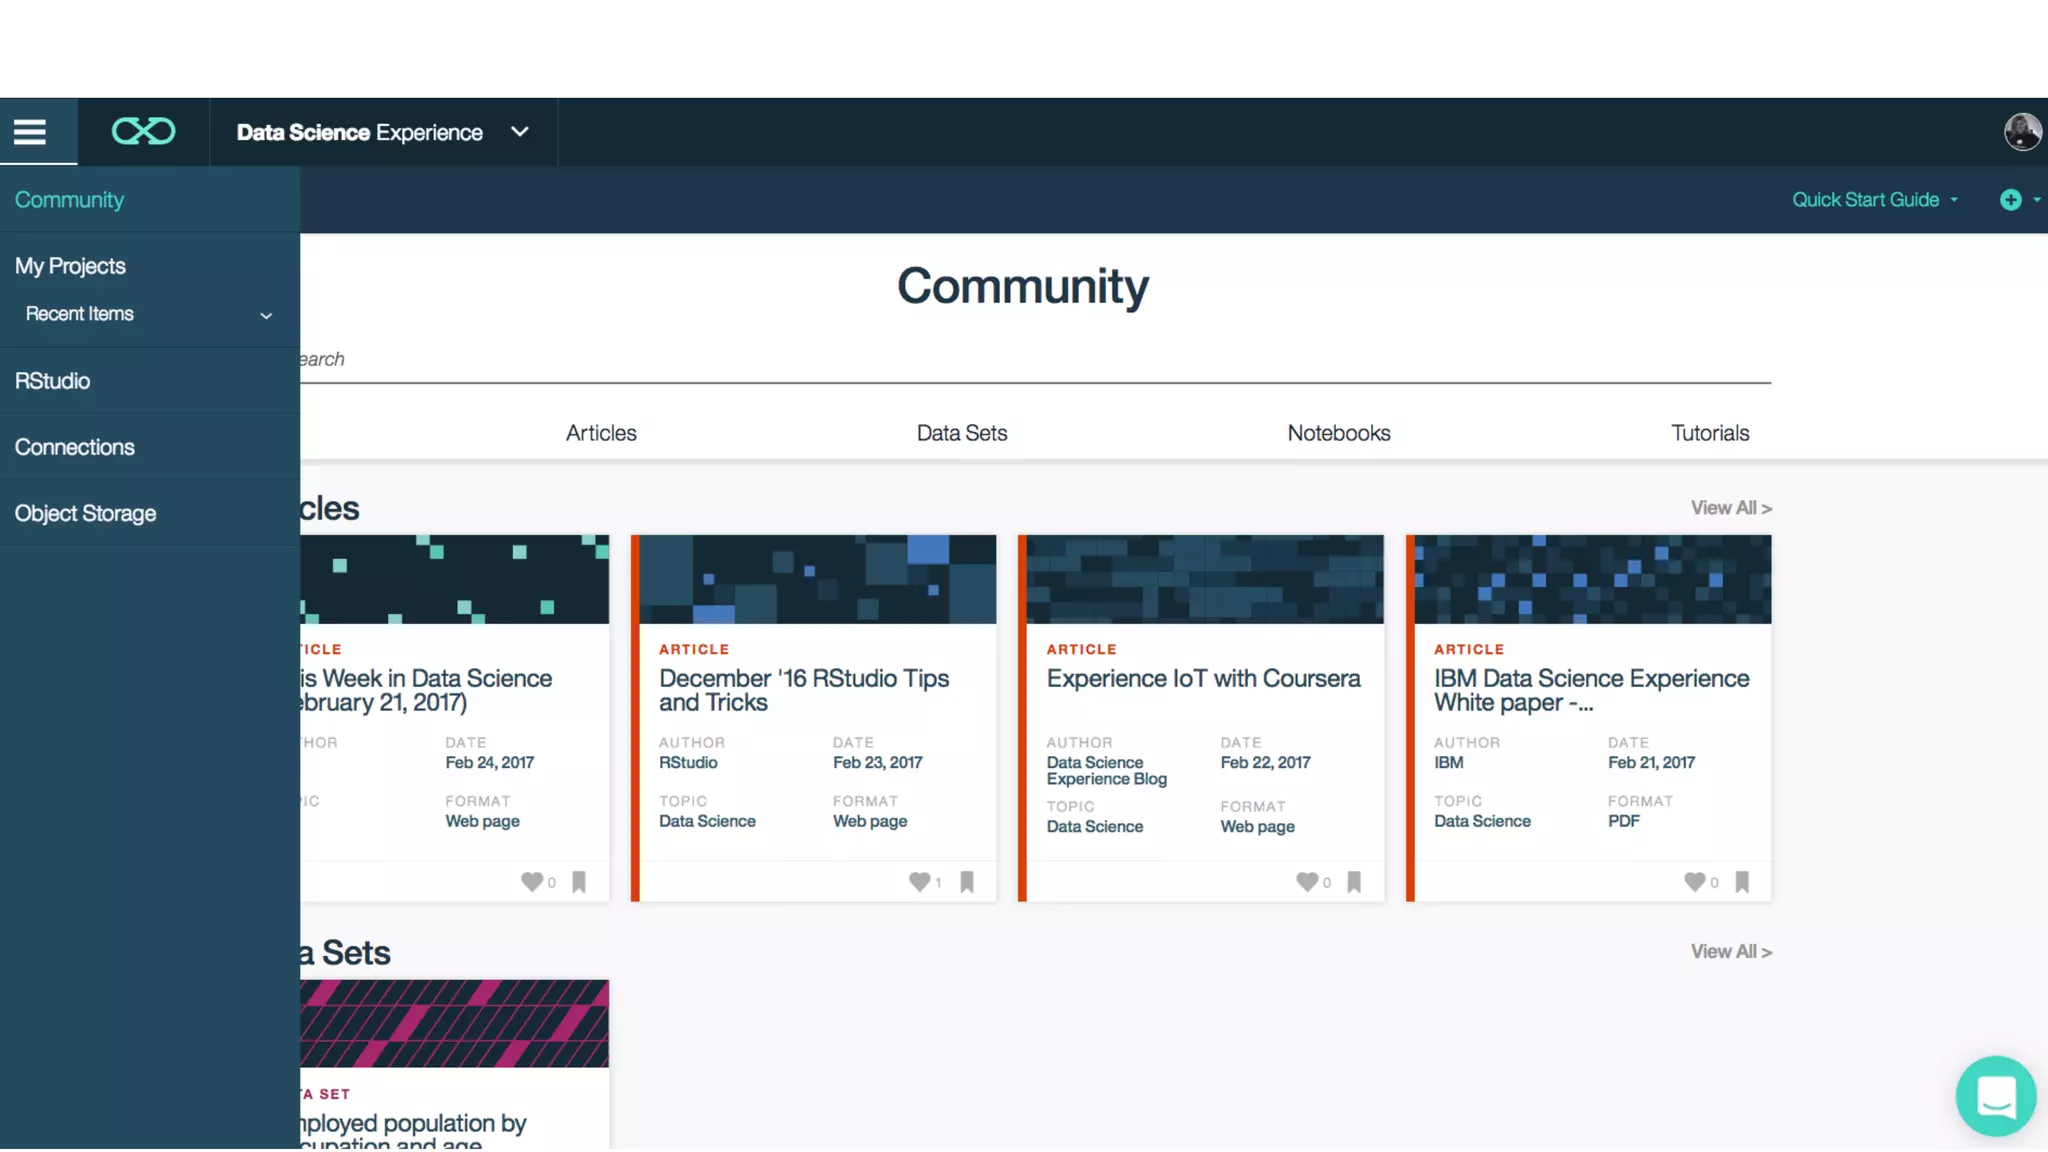Image resolution: width=2048 pixels, height=1152 pixels.
Task: Select the Data Sets tab
Action: coord(961,433)
